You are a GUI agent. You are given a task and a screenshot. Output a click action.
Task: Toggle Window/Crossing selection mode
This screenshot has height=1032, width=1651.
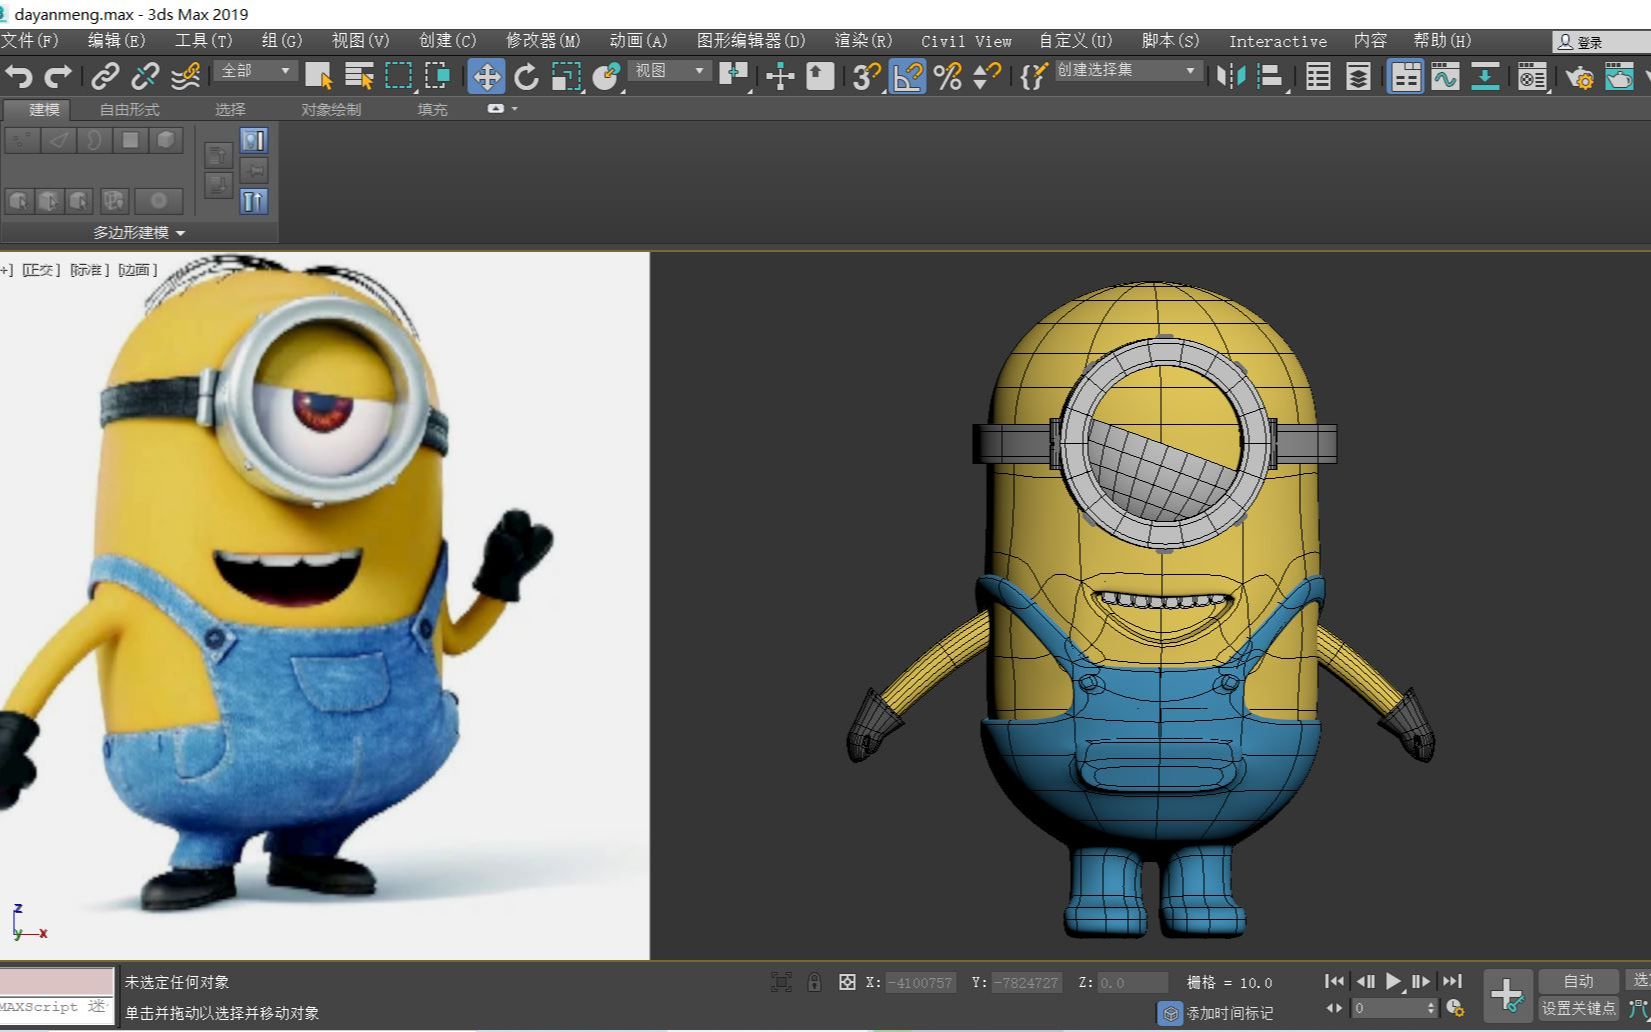438,75
